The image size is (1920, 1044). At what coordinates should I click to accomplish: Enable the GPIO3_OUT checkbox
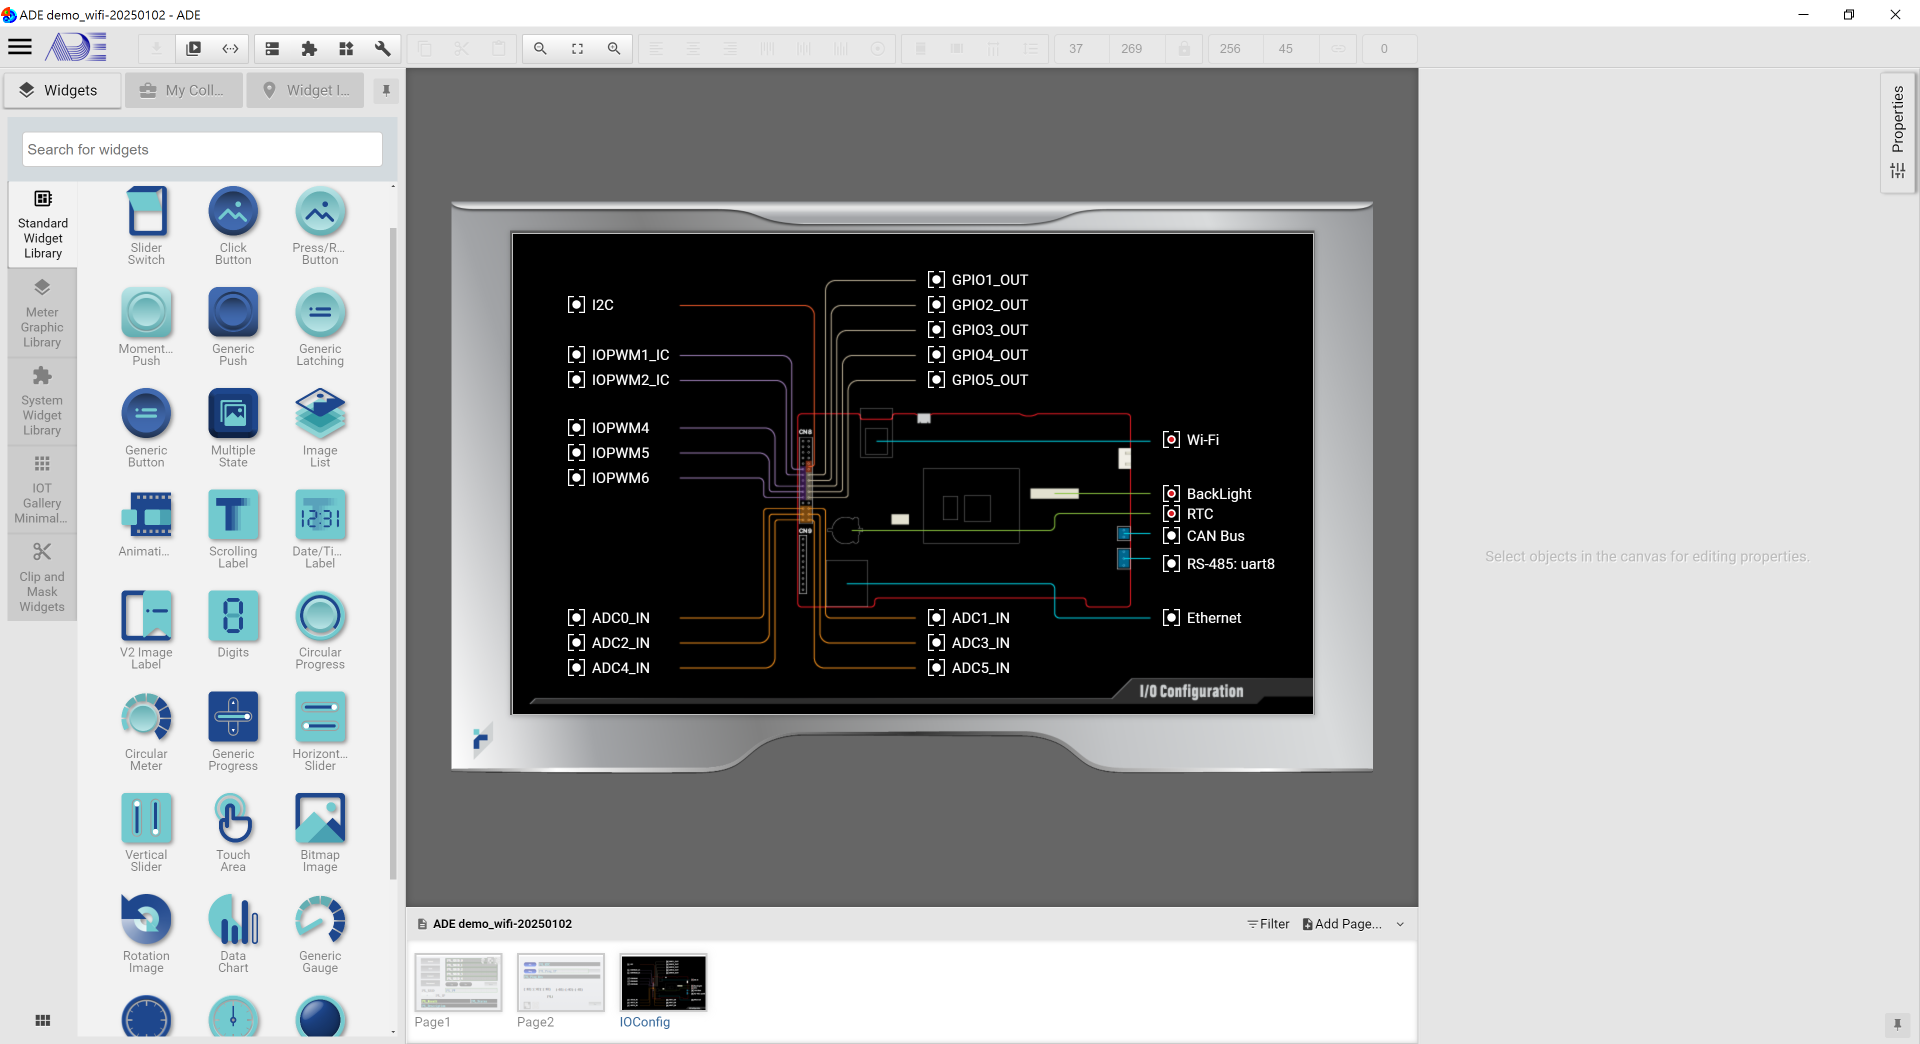click(x=936, y=330)
